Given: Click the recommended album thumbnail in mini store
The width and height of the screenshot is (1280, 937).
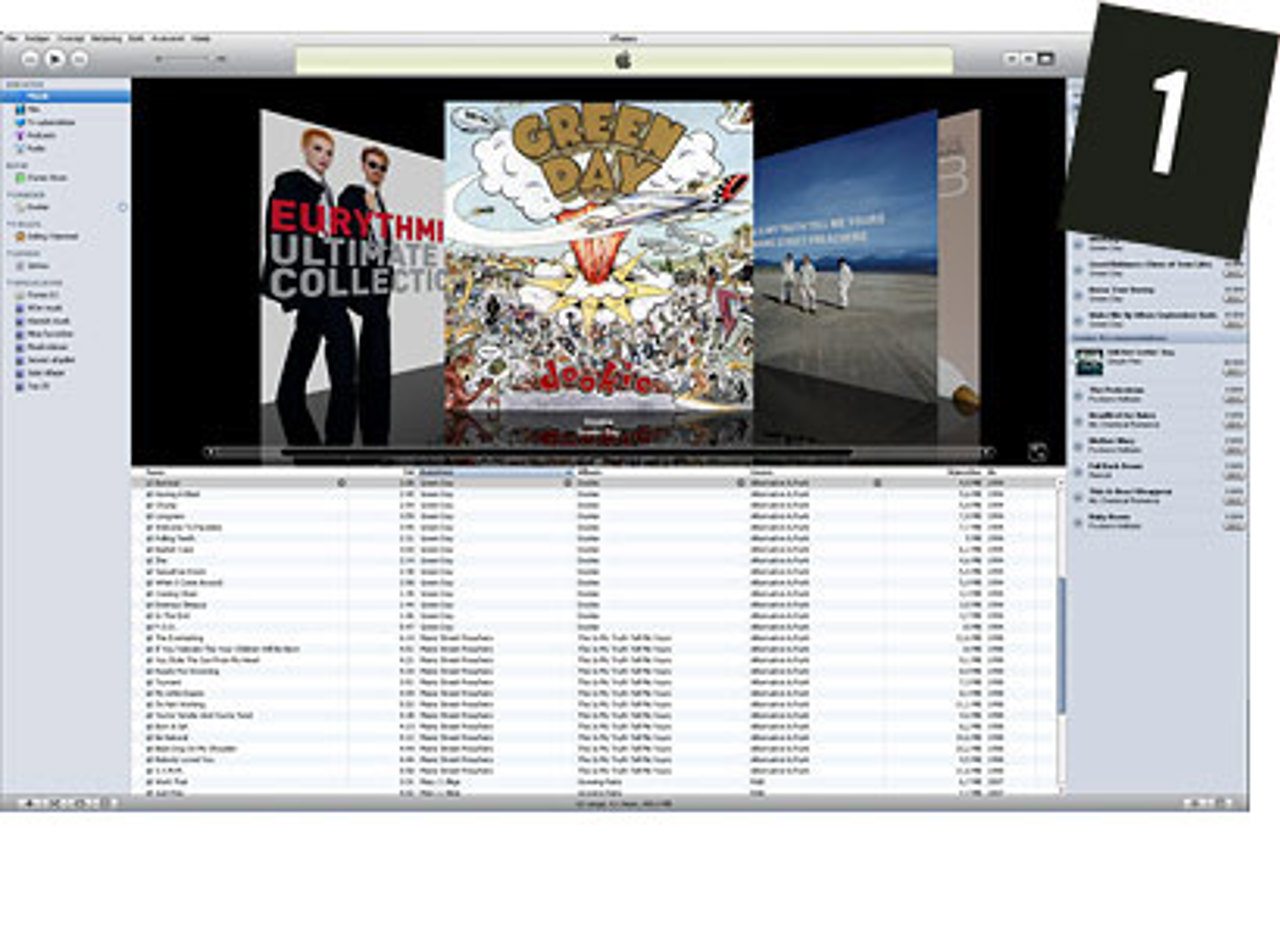Looking at the screenshot, I should tap(1089, 361).
